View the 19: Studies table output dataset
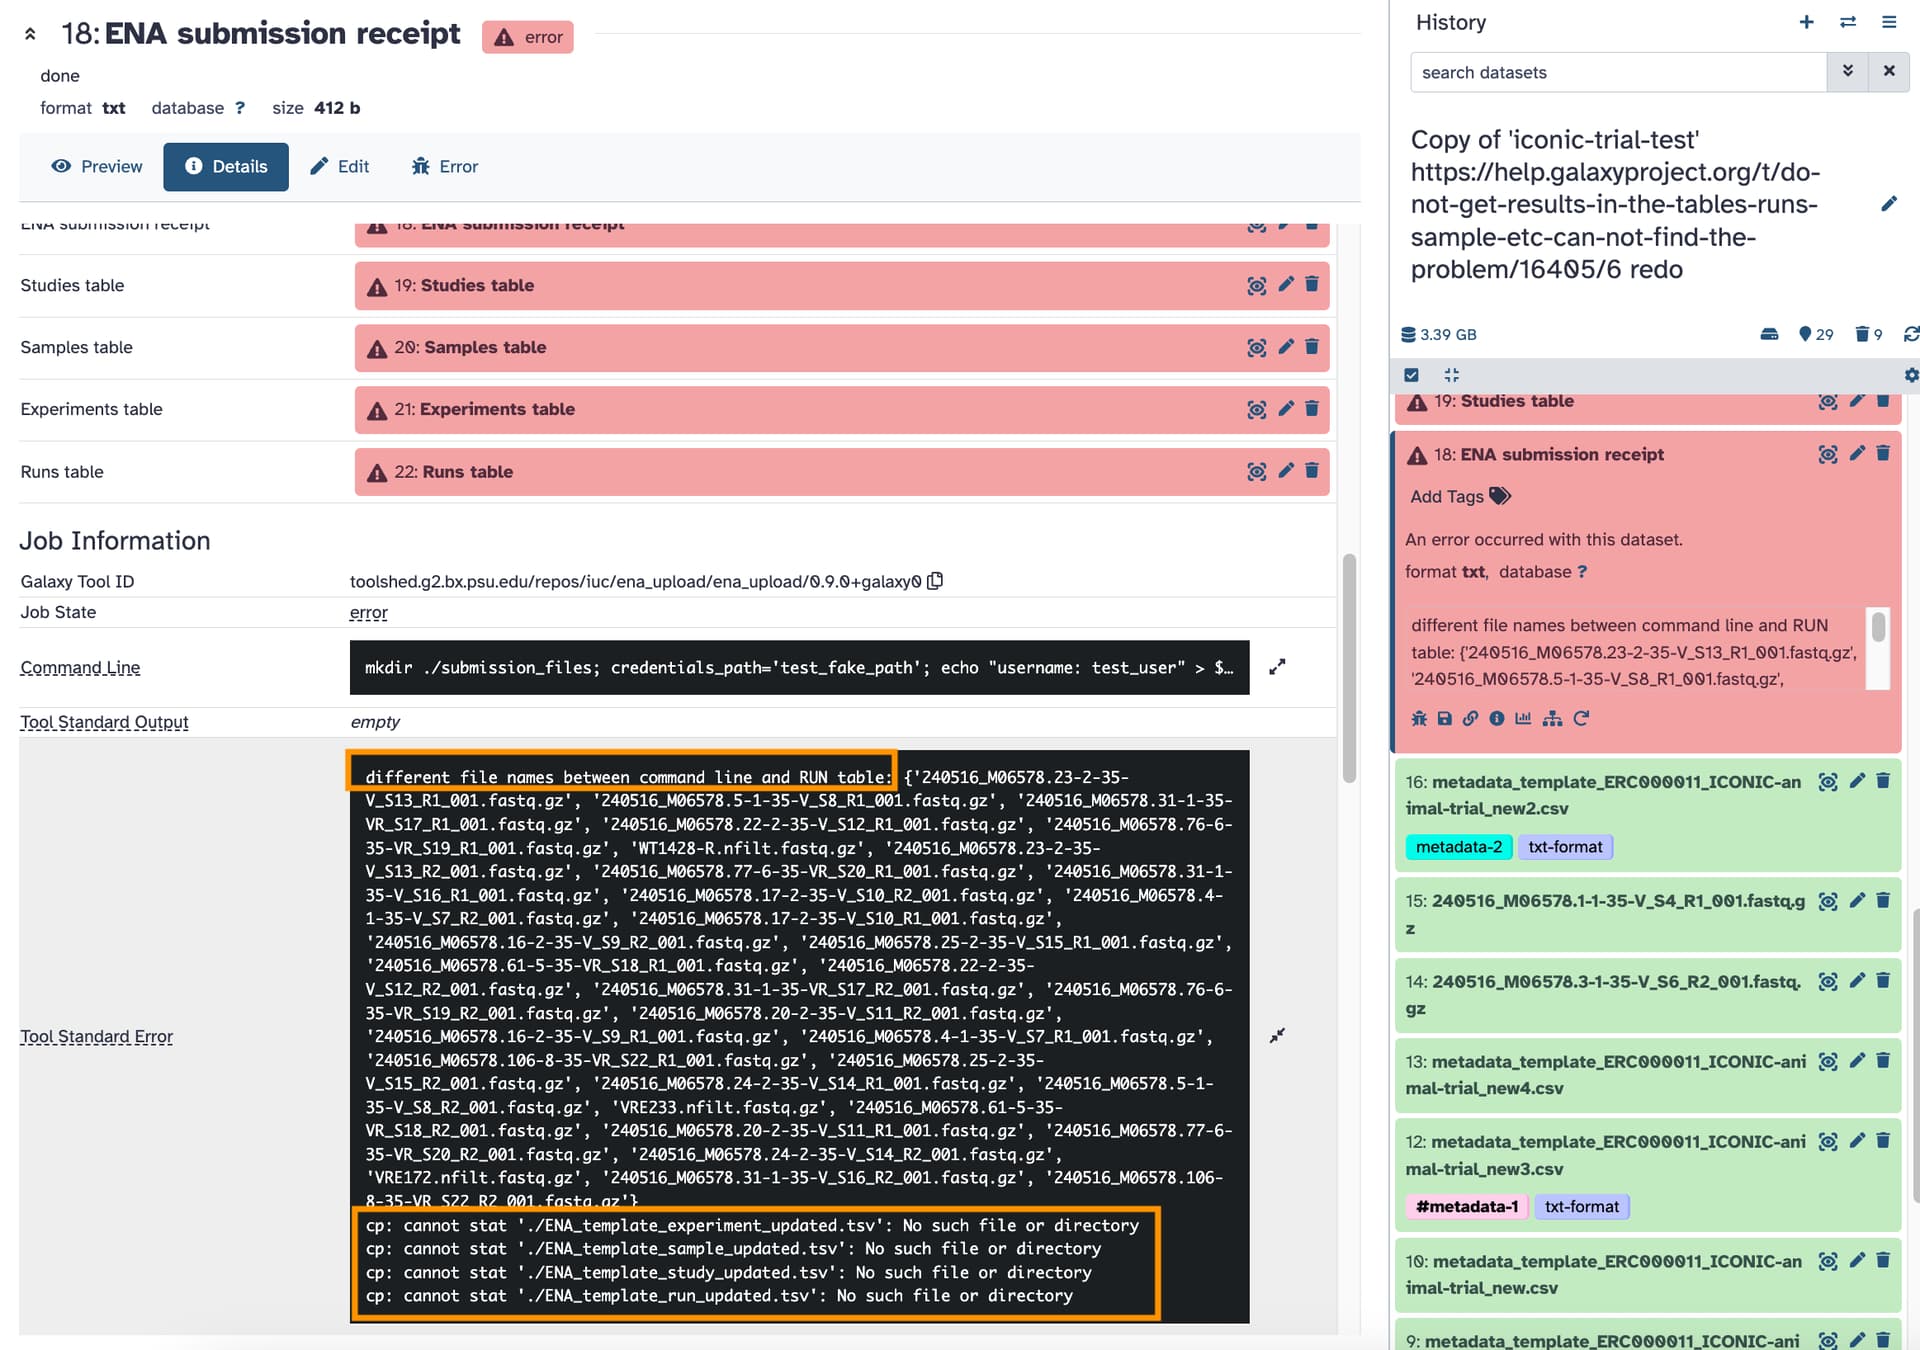The image size is (1920, 1350). tap(1257, 285)
